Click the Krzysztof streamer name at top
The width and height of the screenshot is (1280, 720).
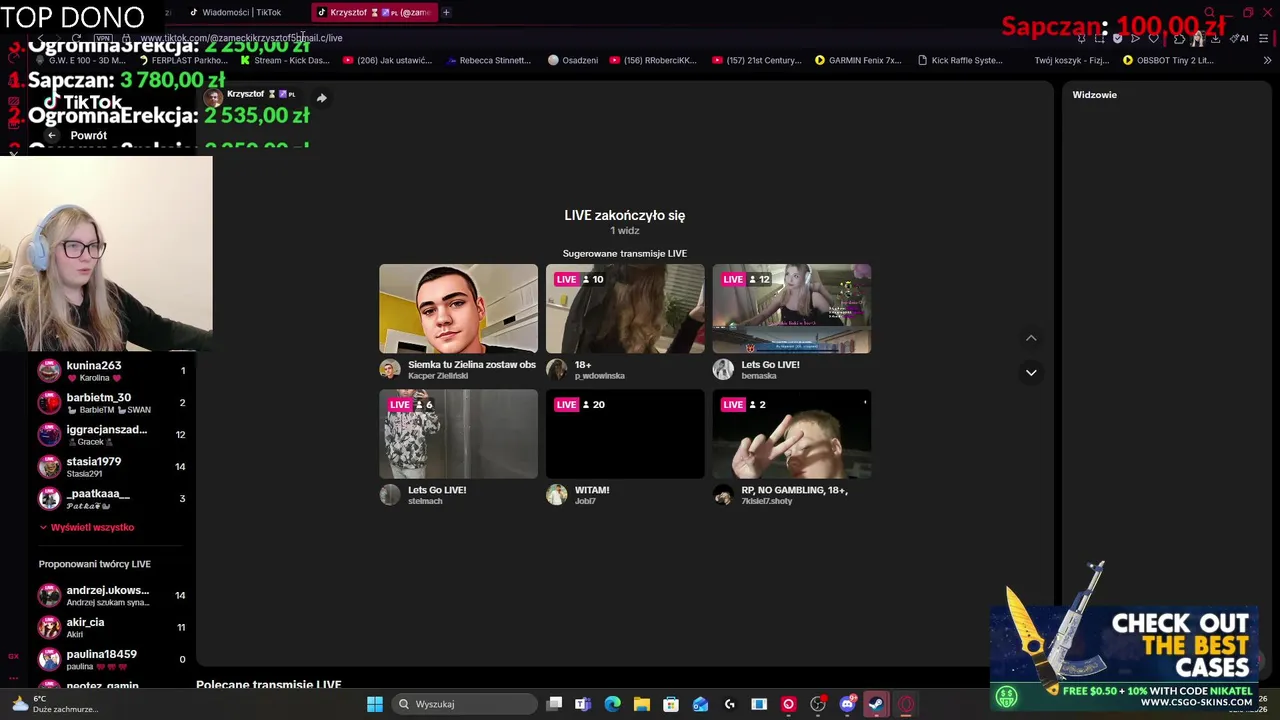click(x=245, y=94)
